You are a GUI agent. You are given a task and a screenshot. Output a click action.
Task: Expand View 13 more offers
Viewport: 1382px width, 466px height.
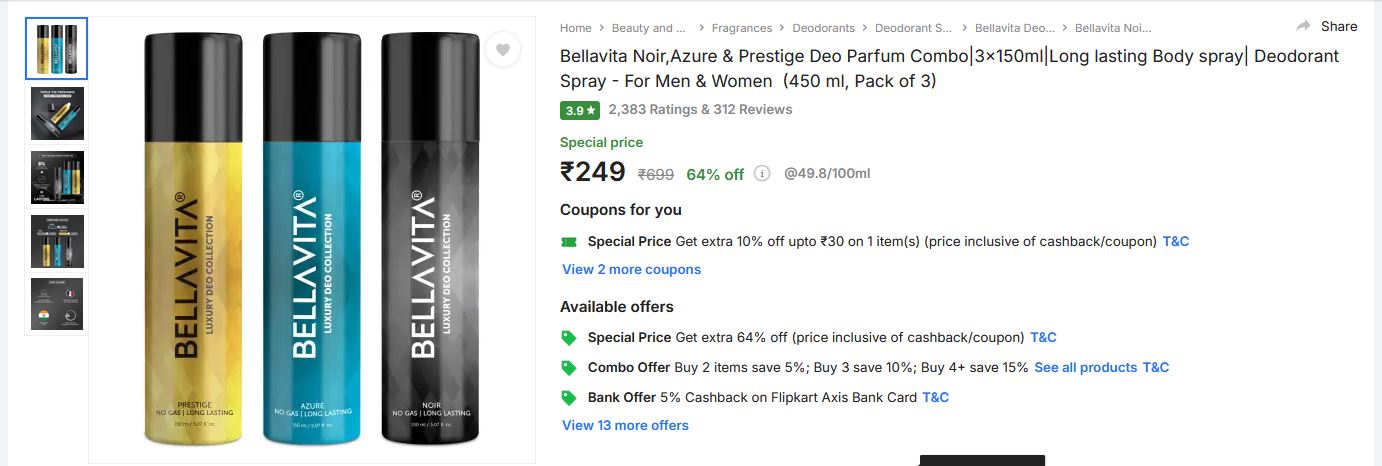click(625, 426)
